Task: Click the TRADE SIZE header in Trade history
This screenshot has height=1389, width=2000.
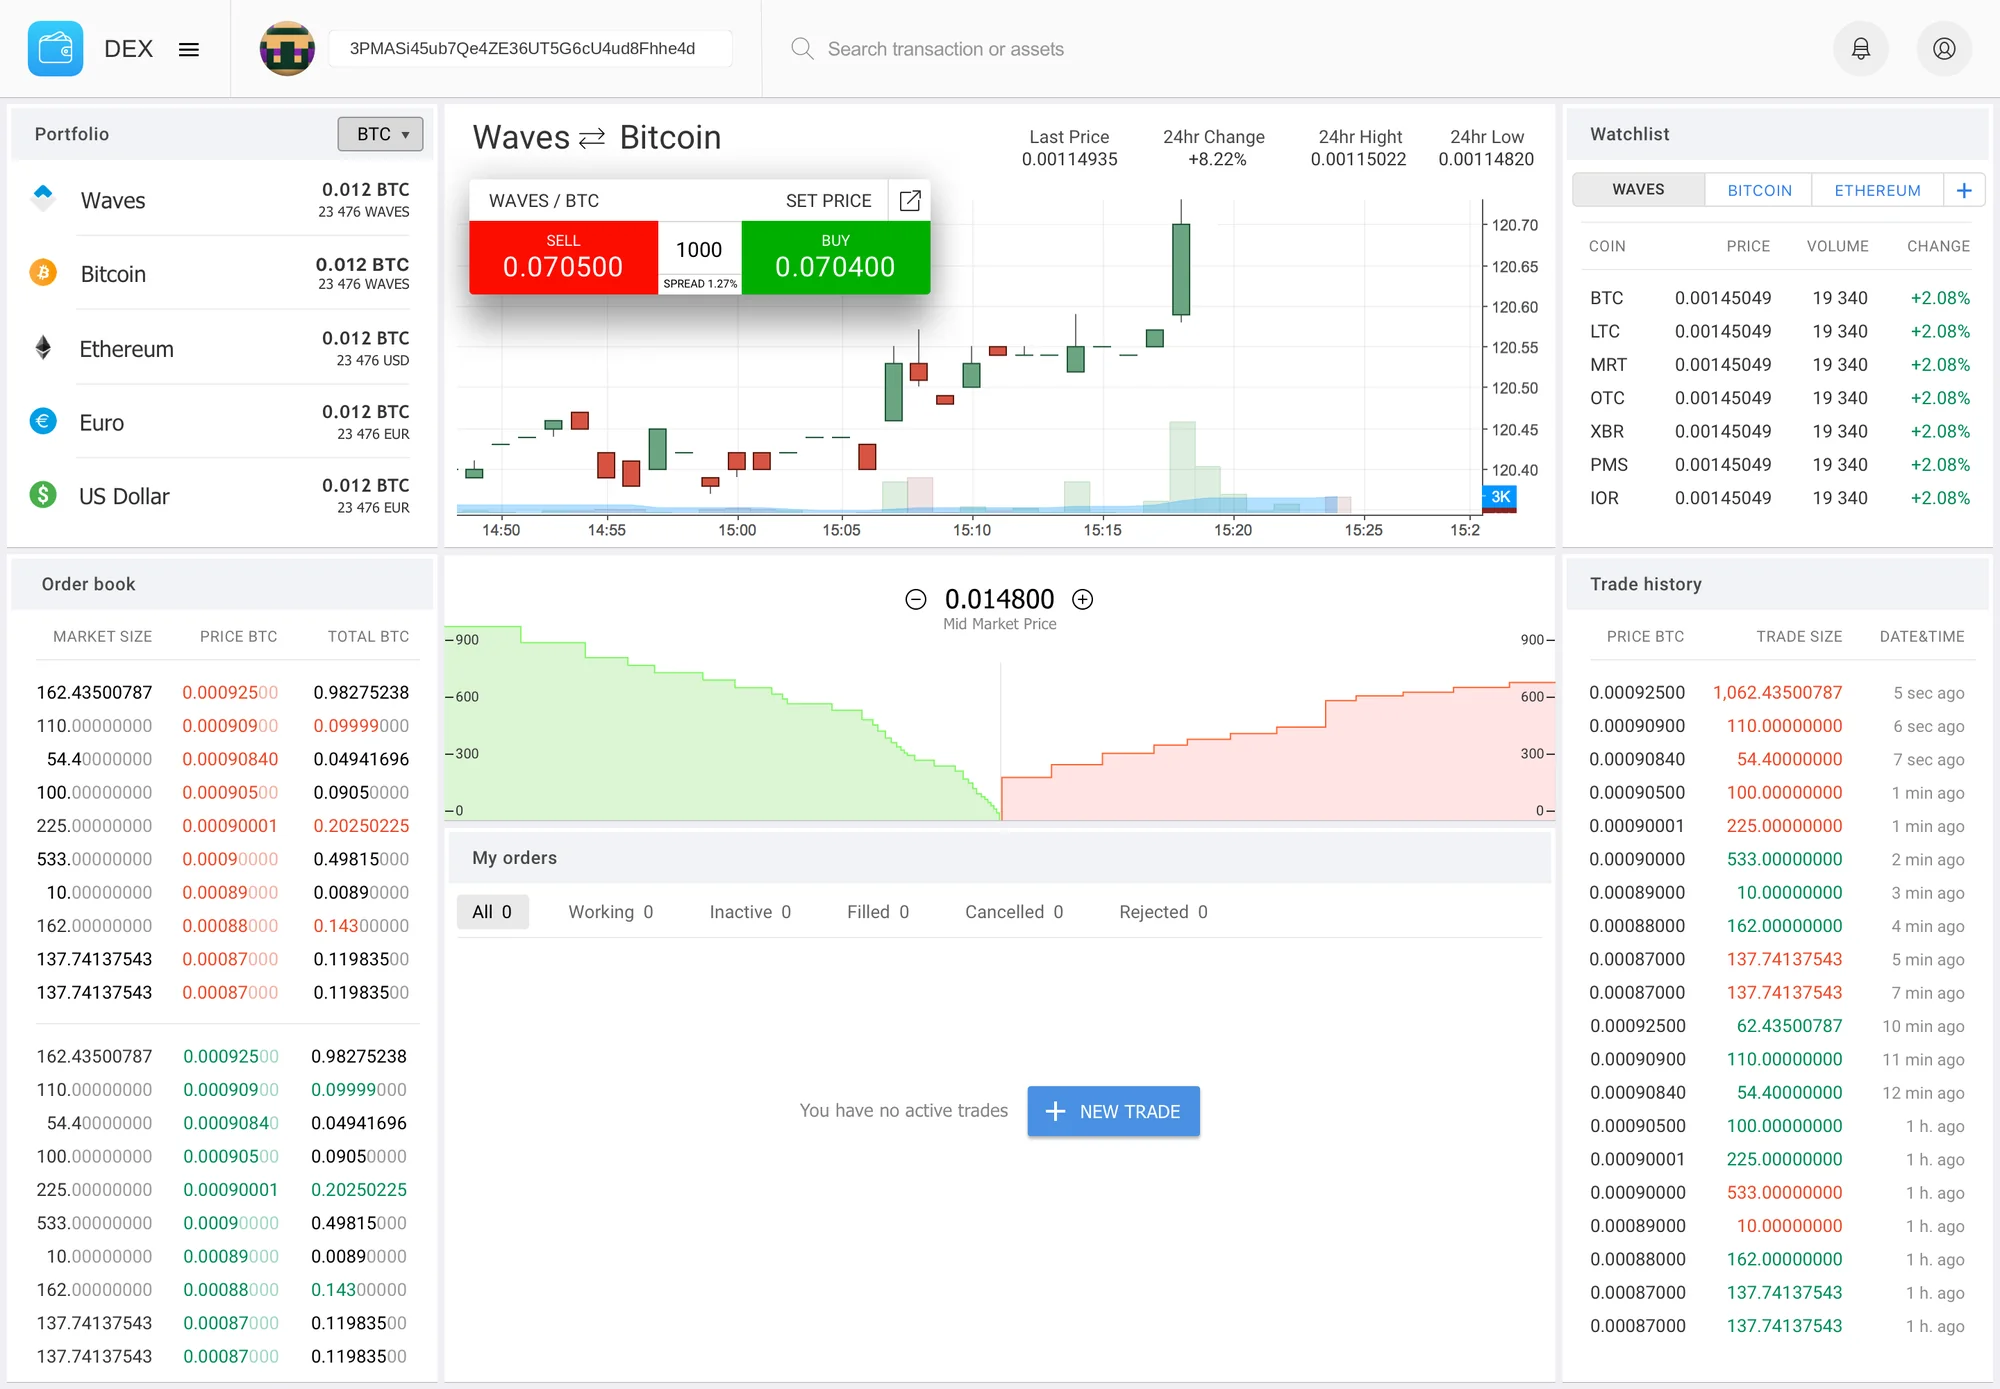Action: coord(1798,636)
